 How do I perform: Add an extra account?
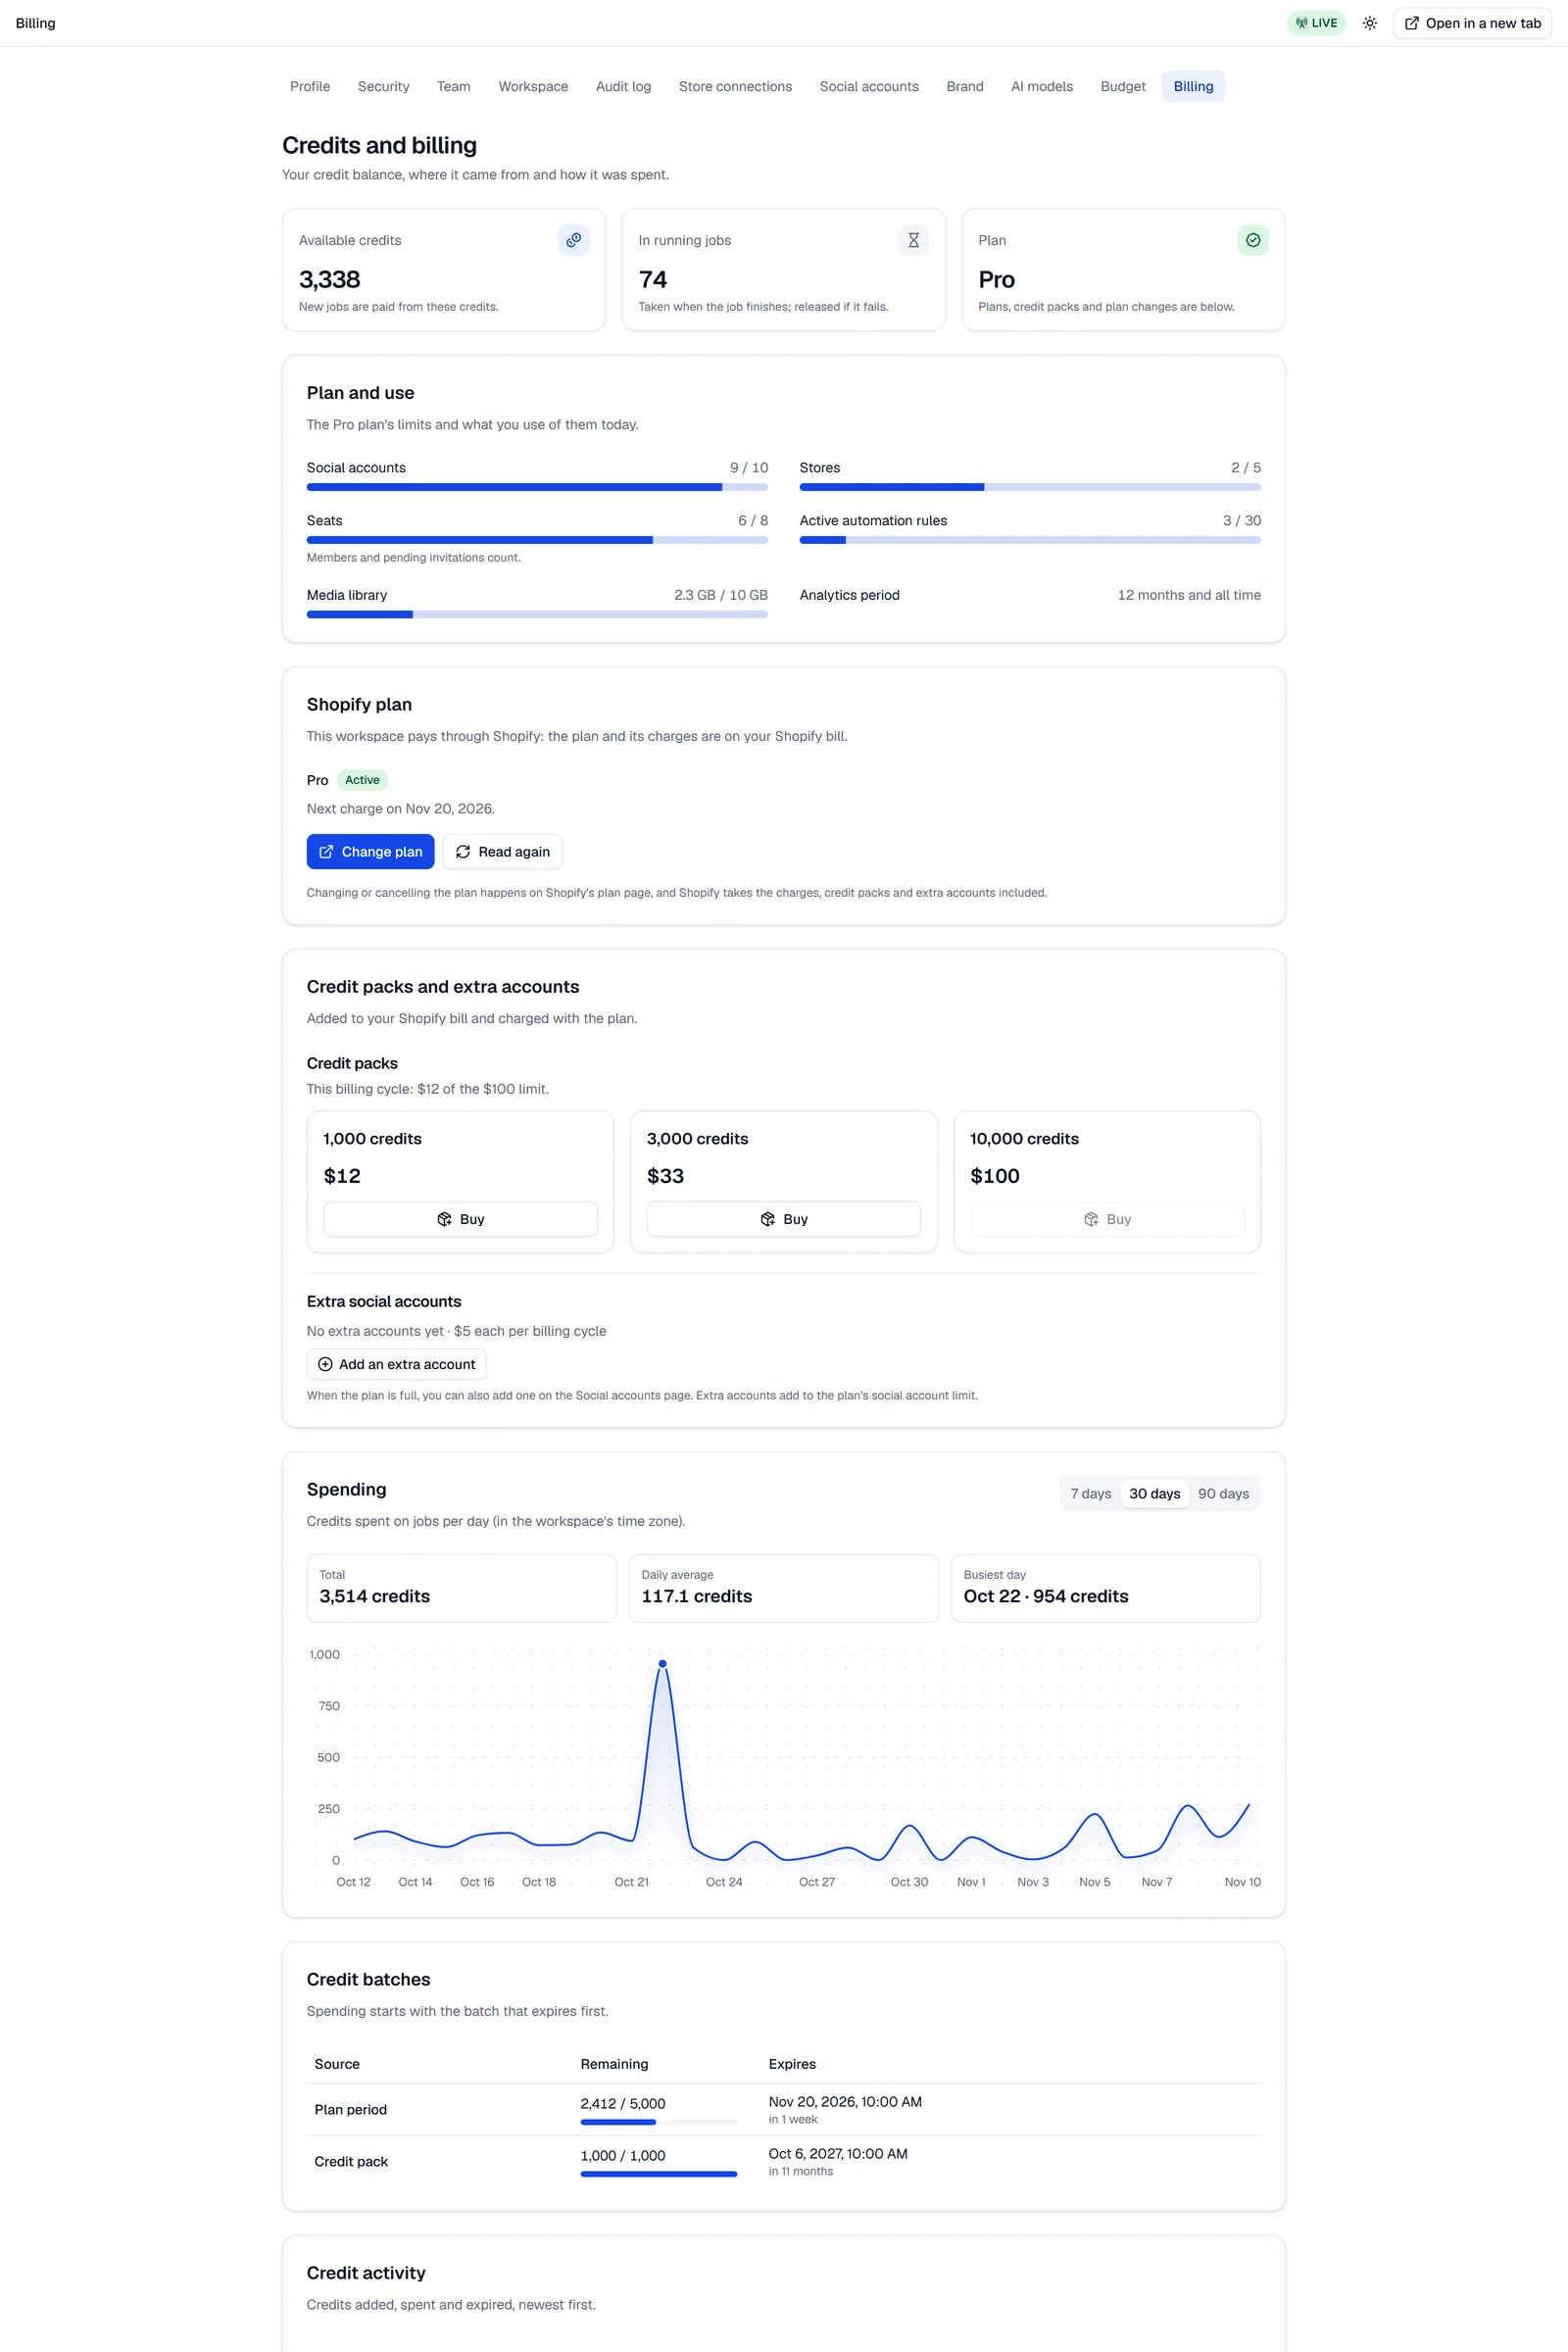[396, 1364]
